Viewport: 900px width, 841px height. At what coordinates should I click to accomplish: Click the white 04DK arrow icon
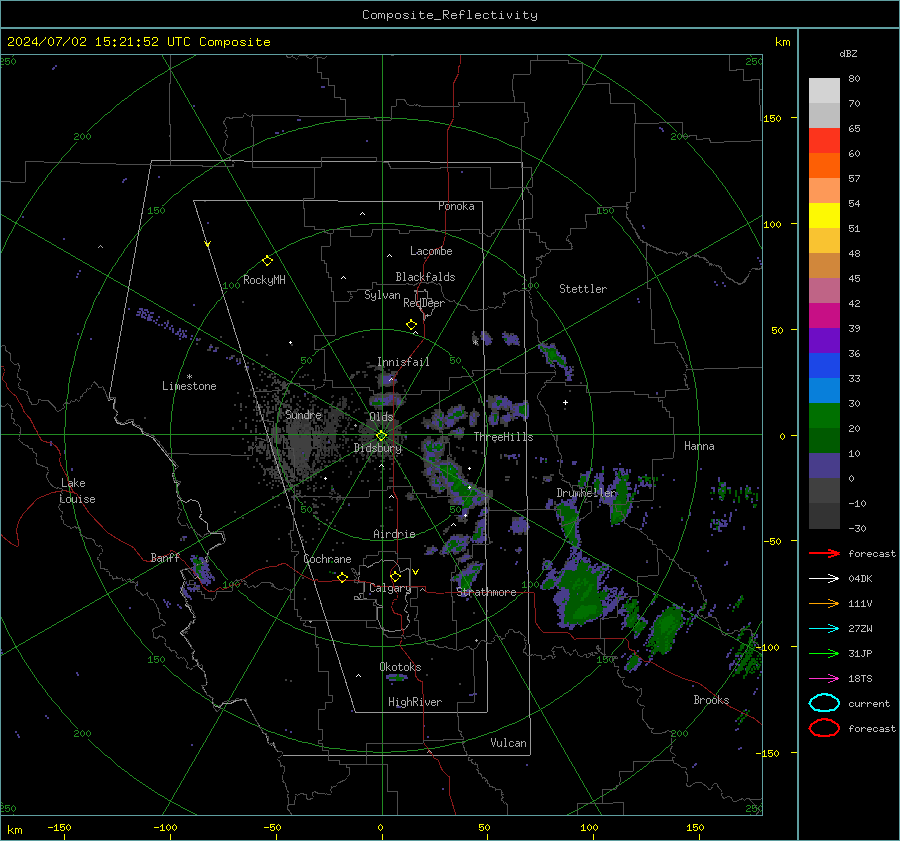point(824,579)
